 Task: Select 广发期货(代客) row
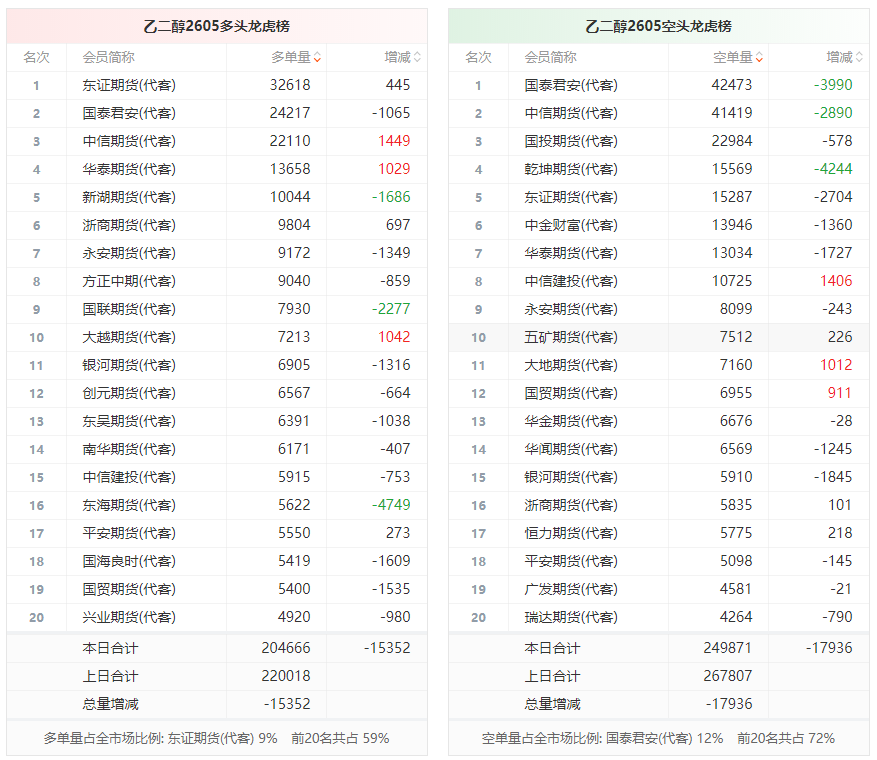point(659,589)
